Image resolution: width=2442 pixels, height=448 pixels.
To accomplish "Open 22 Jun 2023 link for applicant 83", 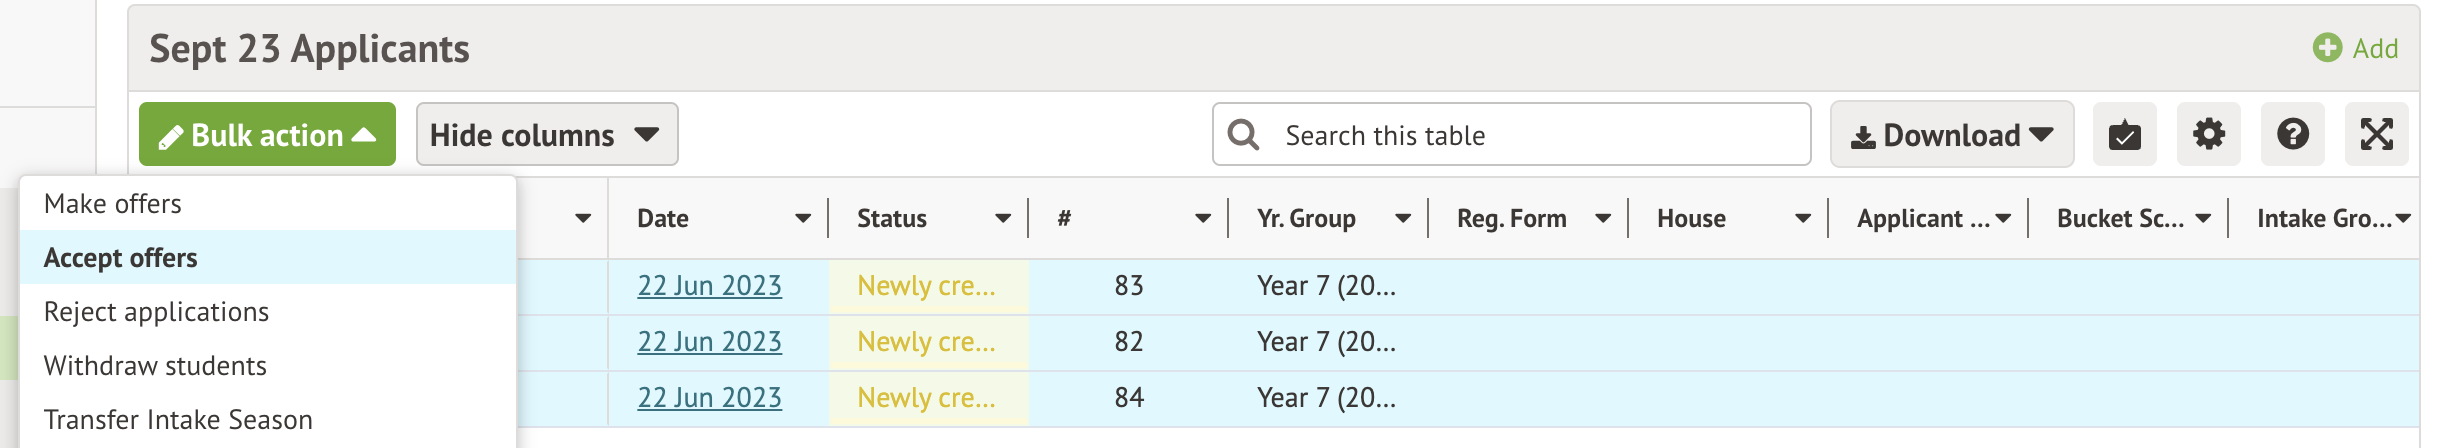I will (x=709, y=286).
